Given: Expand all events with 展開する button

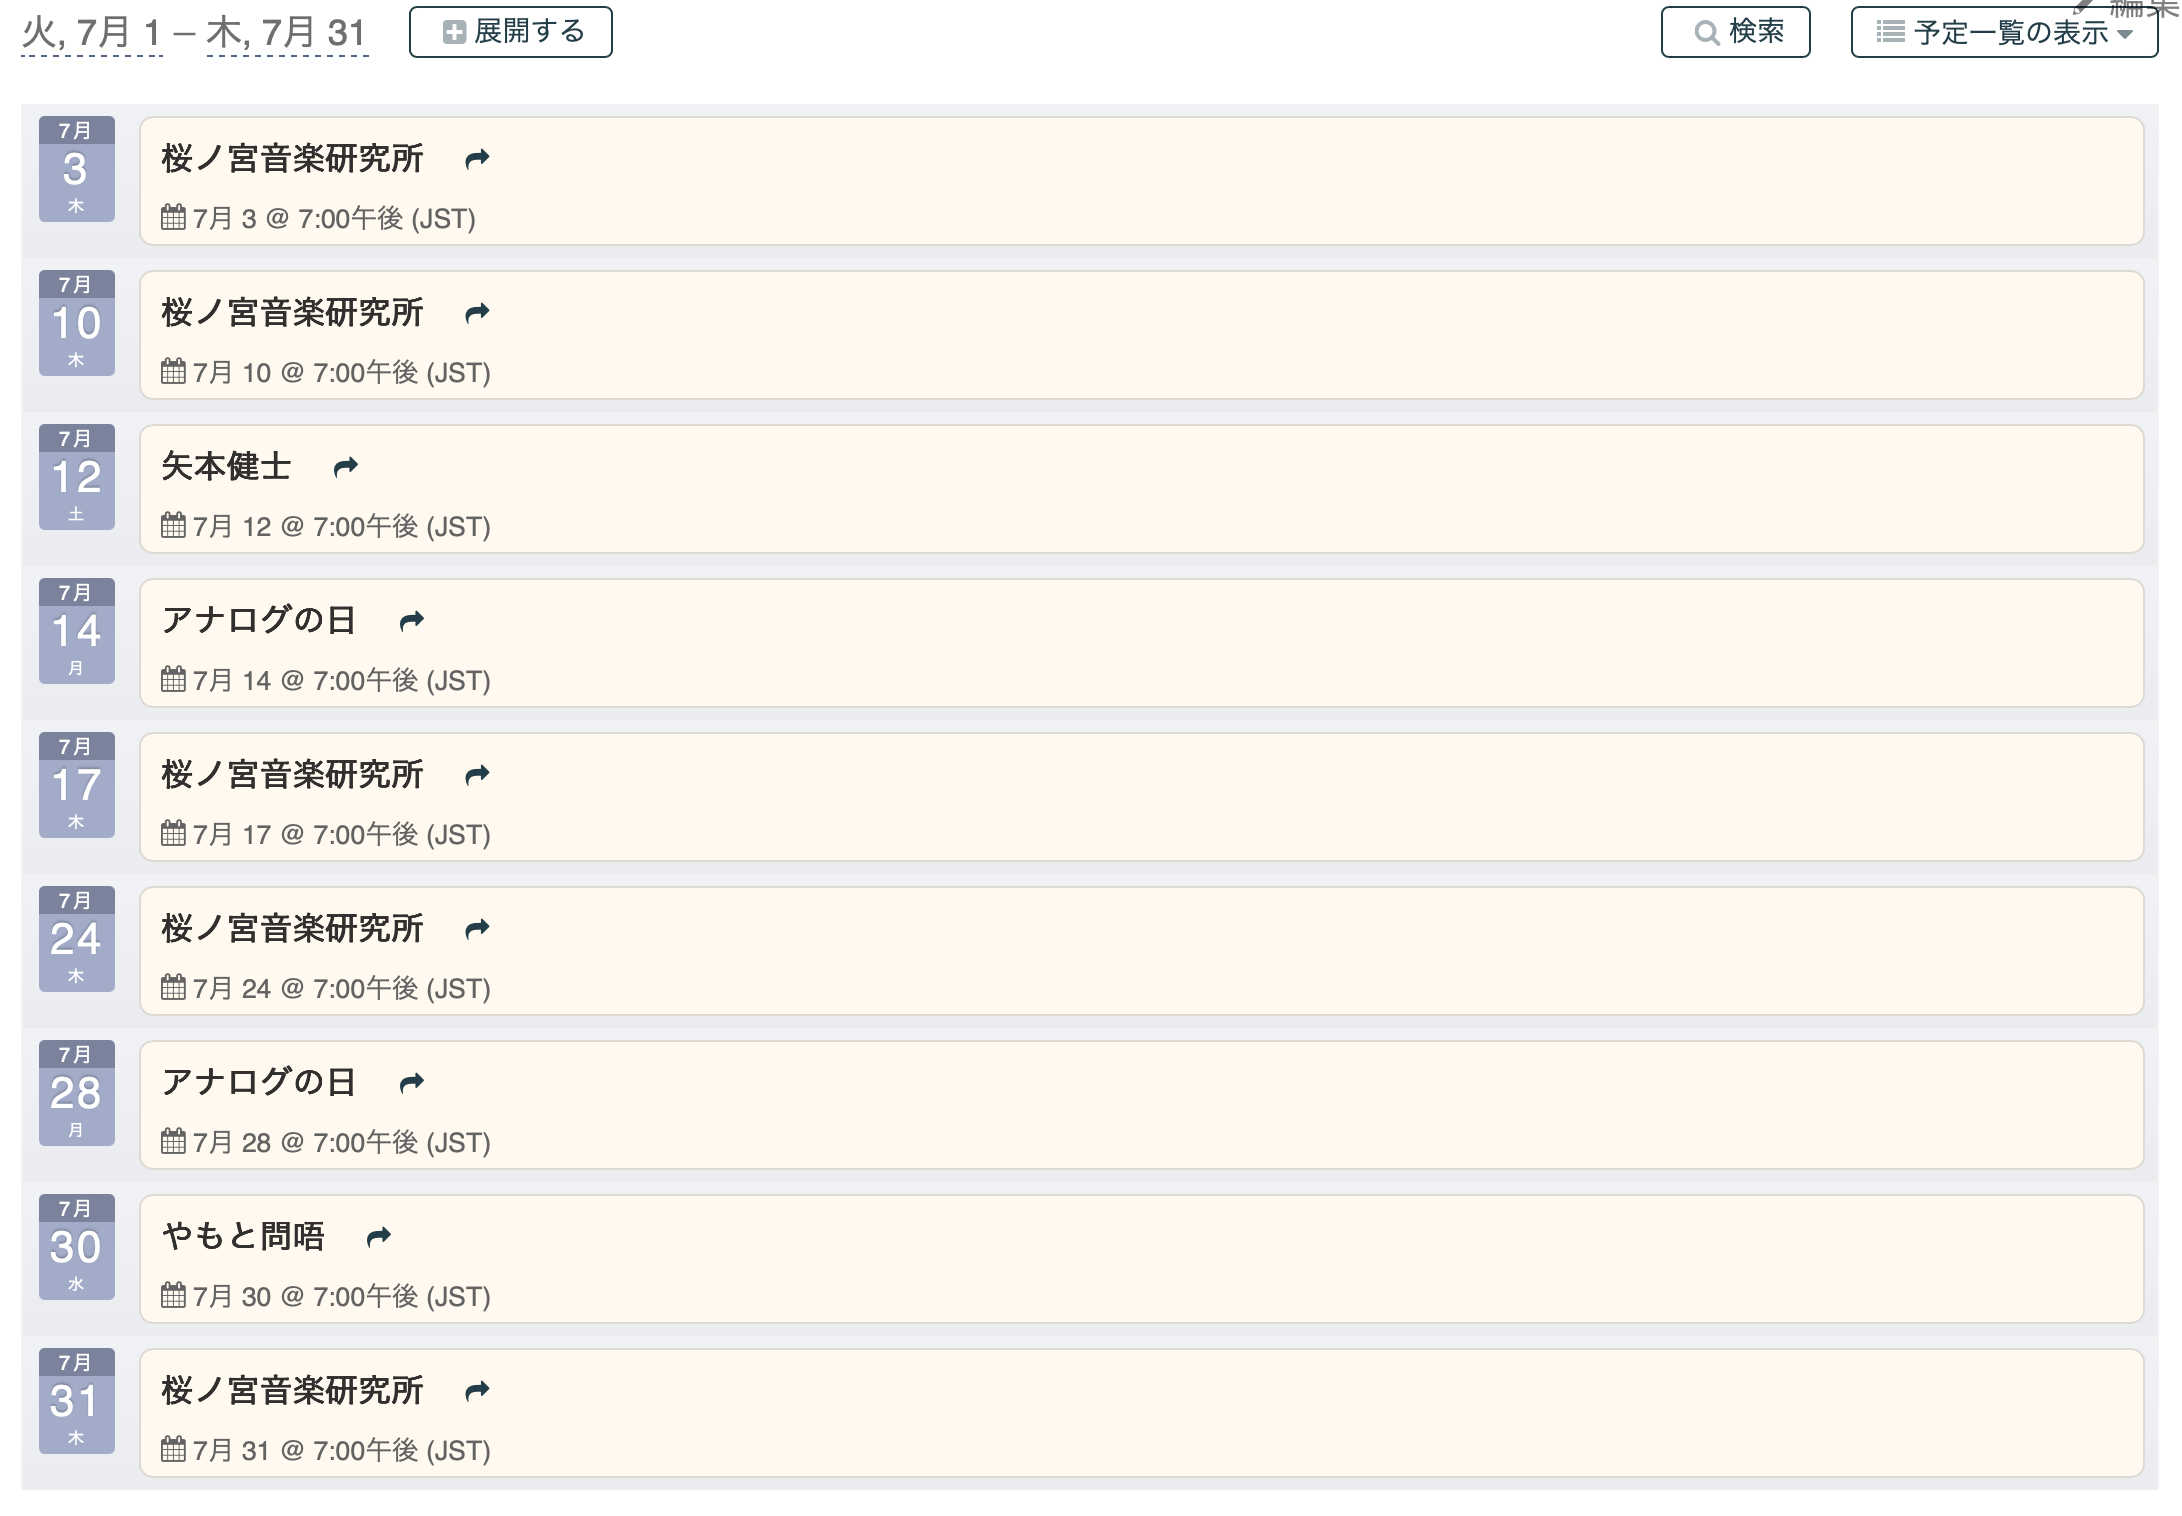Looking at the screenshot, I should click(511, 32).
